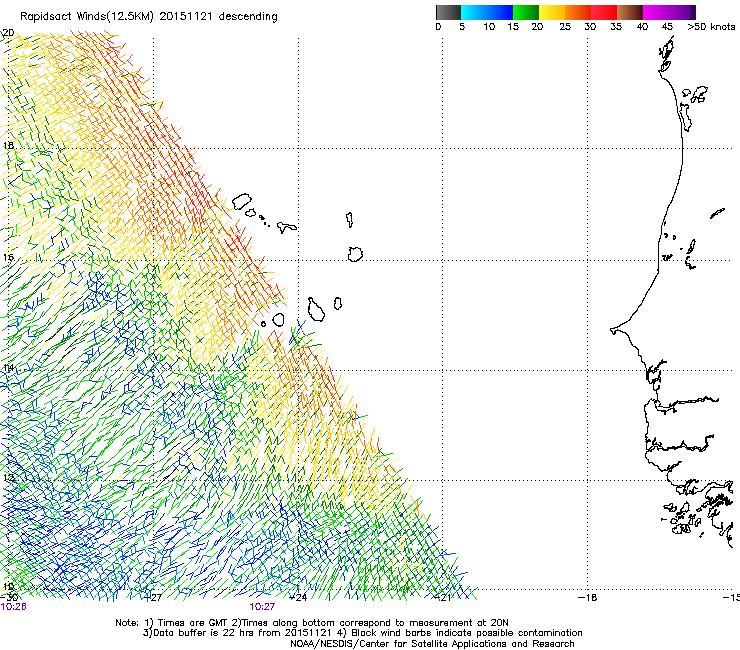Click the legend label '25'
Screen dimensions: 740x650
coord(565,27)
